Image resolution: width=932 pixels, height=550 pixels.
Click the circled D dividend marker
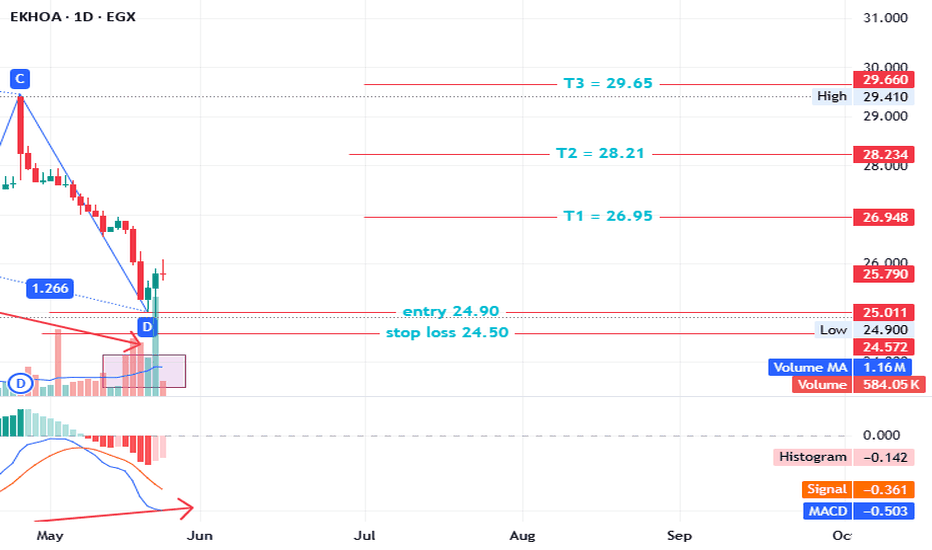[x=21, y=384]
